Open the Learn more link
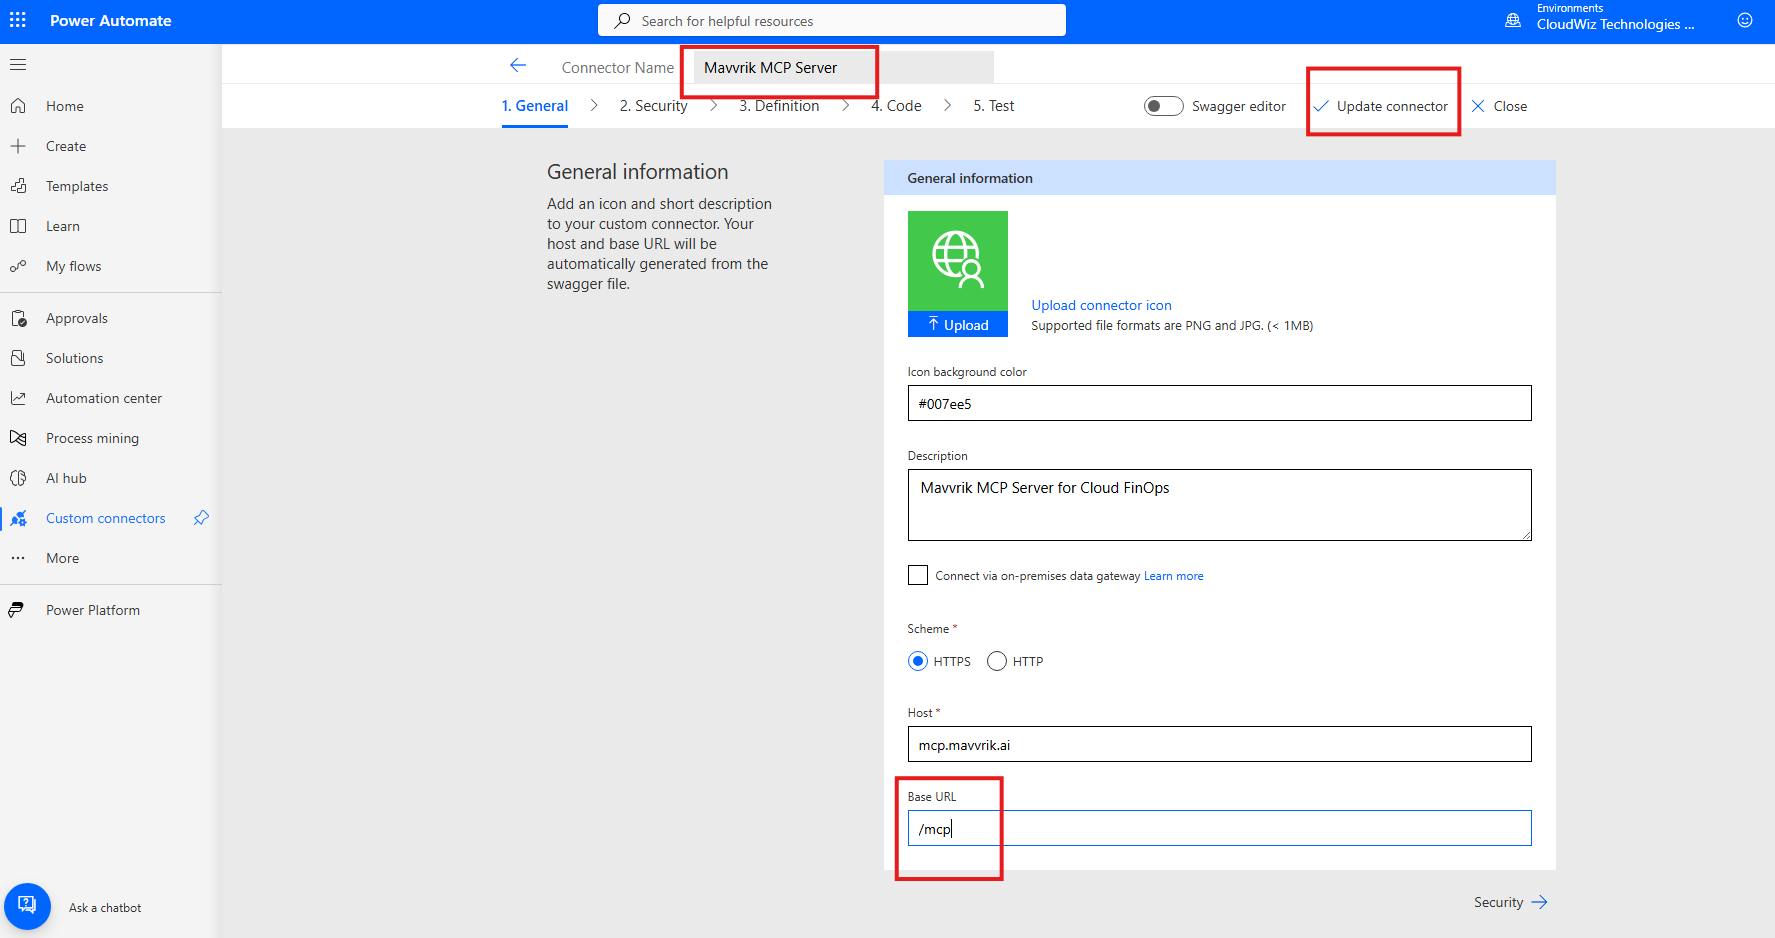Viewport: 1775px width, 938px height. coord(1174,576)
